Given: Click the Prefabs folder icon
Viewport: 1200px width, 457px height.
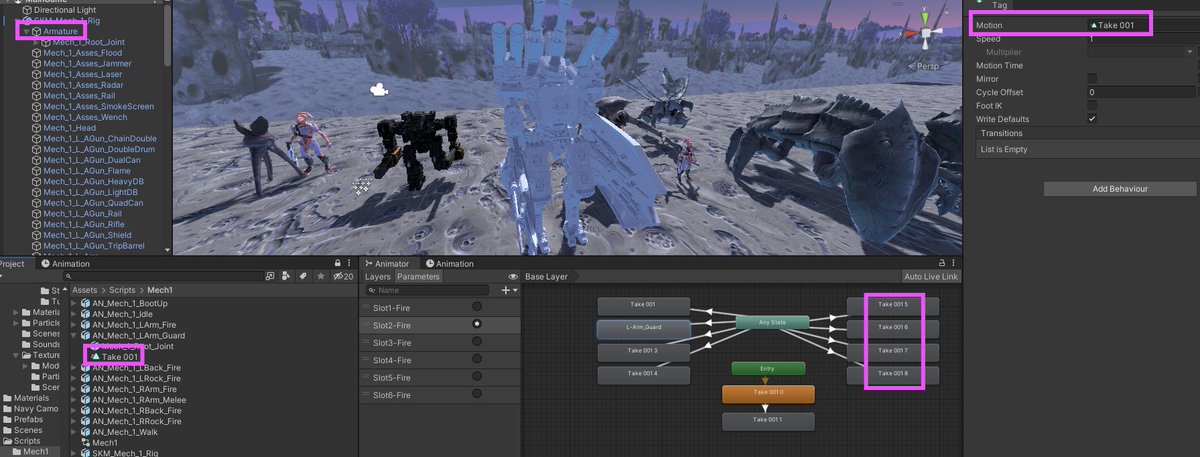Looking at the screenshot, I should tap(7, 420).
